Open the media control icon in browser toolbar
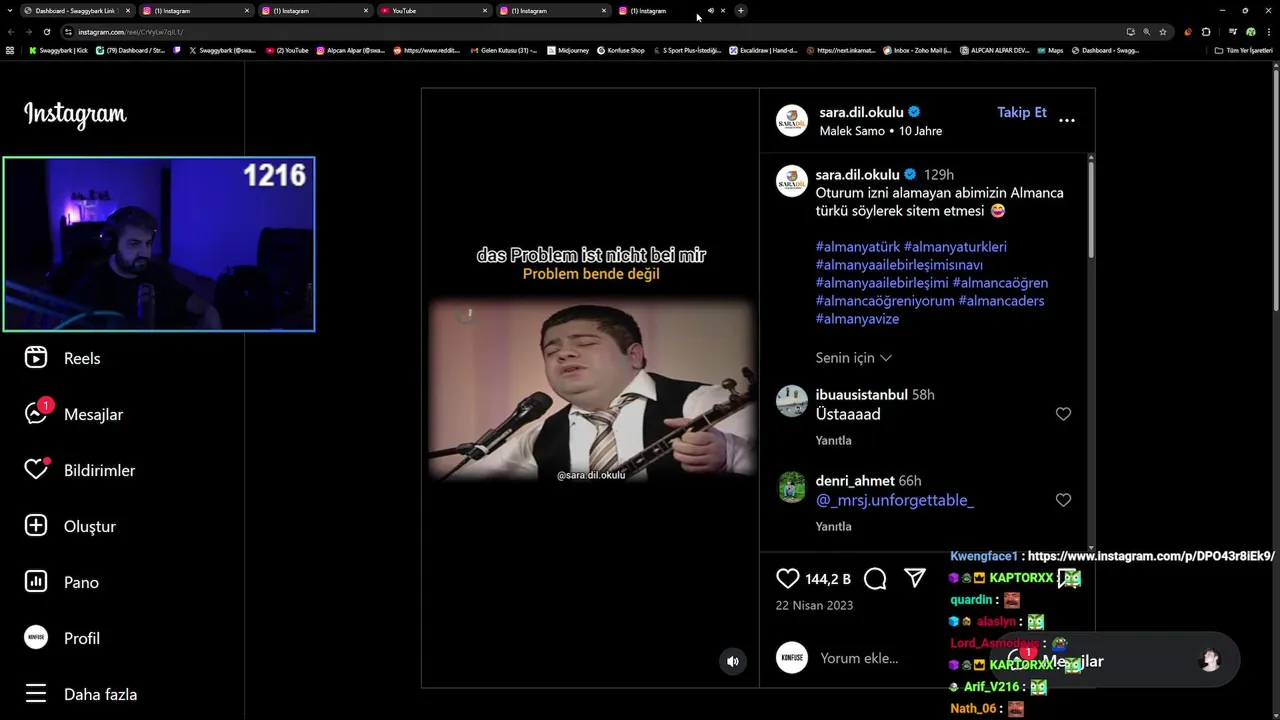Image resolution: width=1280 pixels, height=720 pixels. click(1233, 32)
